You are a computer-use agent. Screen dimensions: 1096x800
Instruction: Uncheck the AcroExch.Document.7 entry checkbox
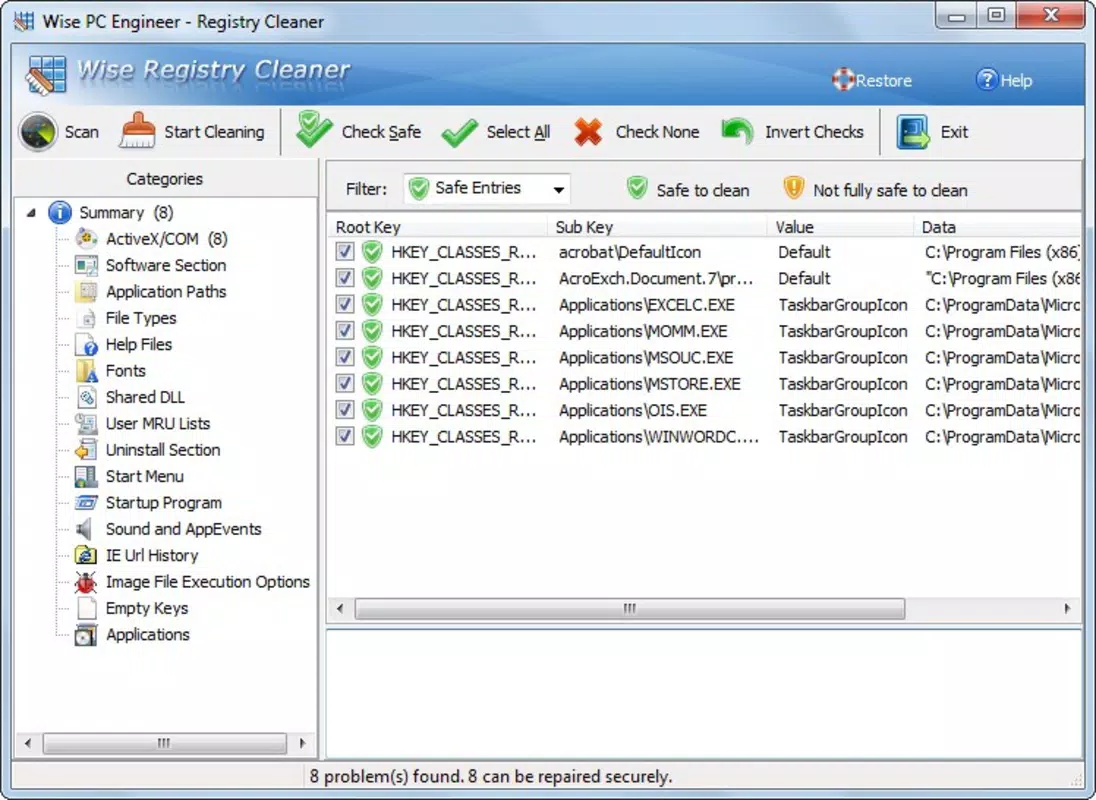[345, 278]
